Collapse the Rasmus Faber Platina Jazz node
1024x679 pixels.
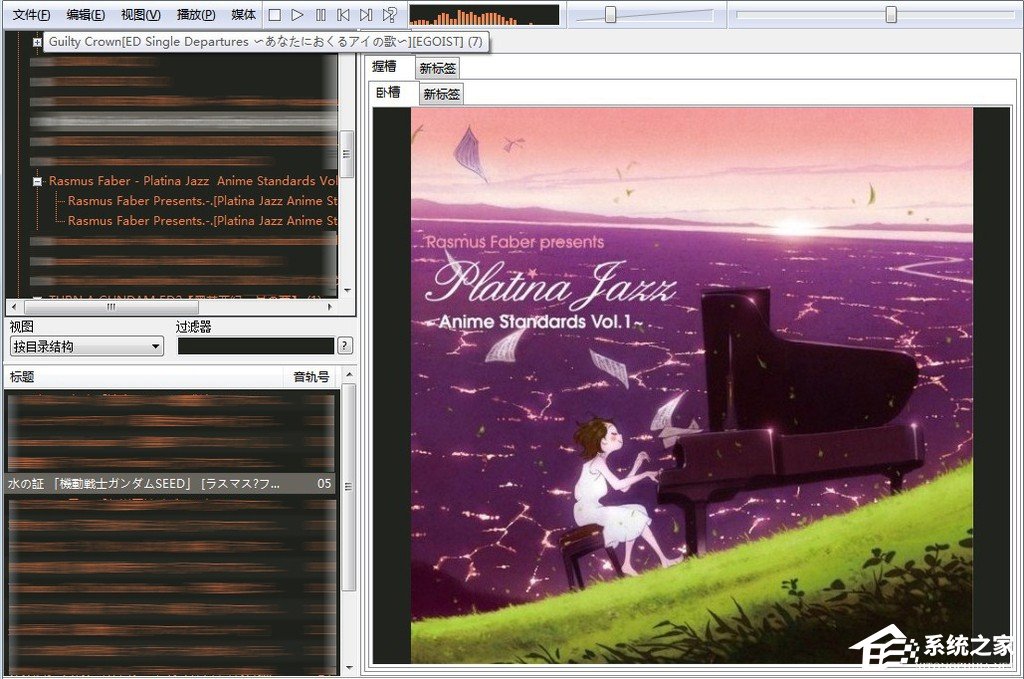pyautogui.click(x=37, y=181)
